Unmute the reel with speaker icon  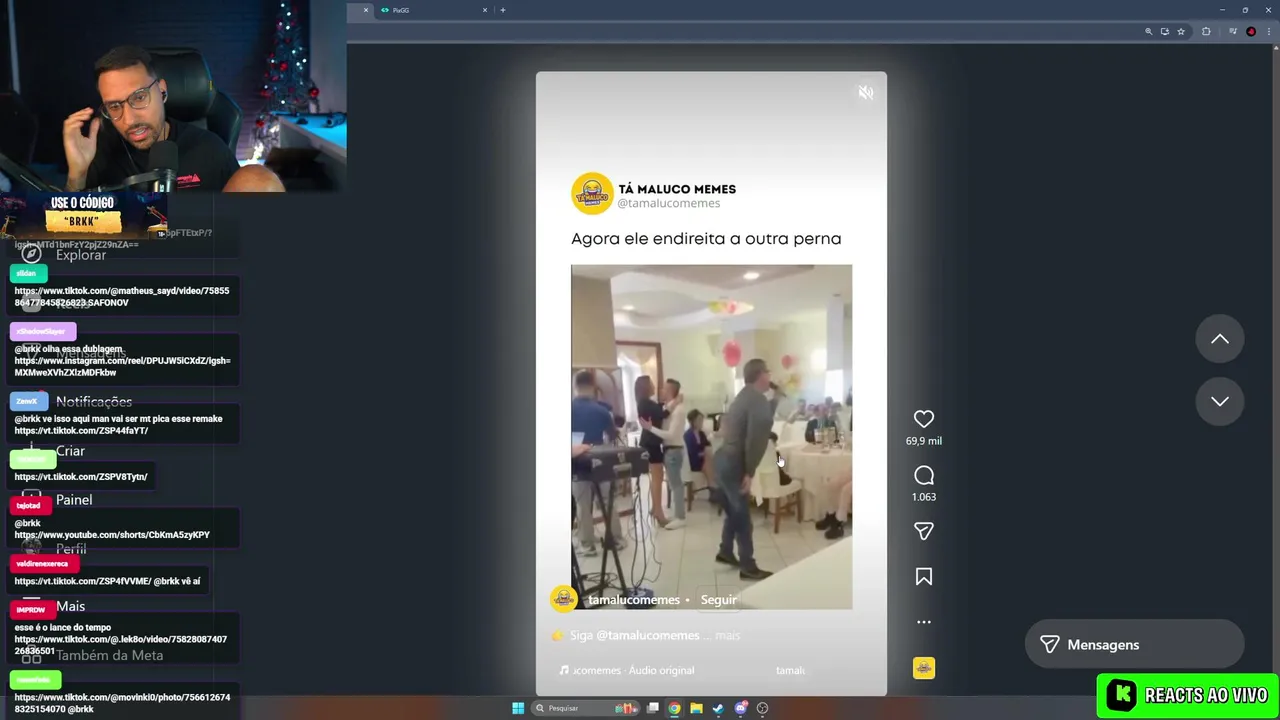866,93
